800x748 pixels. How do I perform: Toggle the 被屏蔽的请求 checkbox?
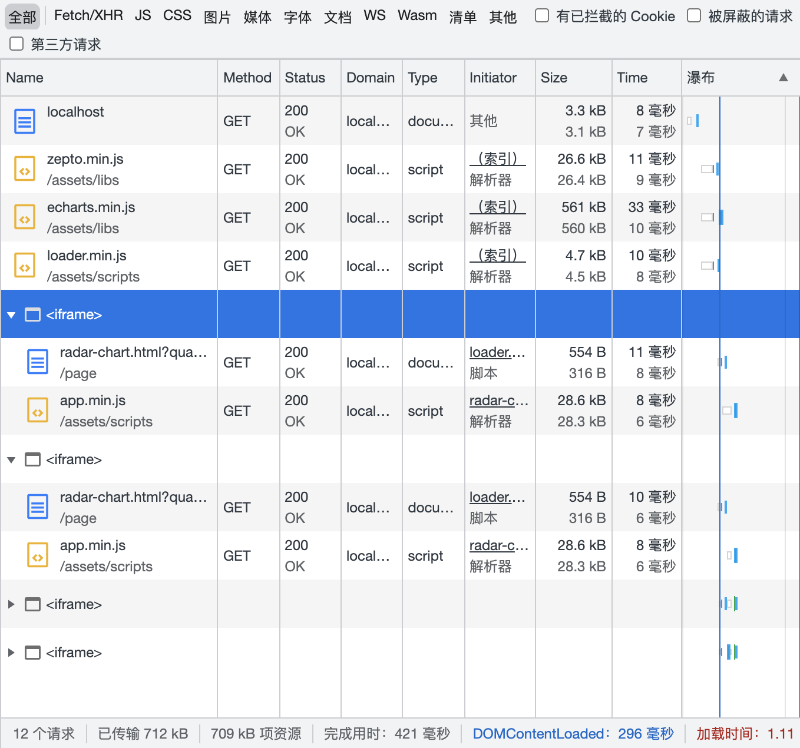click(694, 16)
